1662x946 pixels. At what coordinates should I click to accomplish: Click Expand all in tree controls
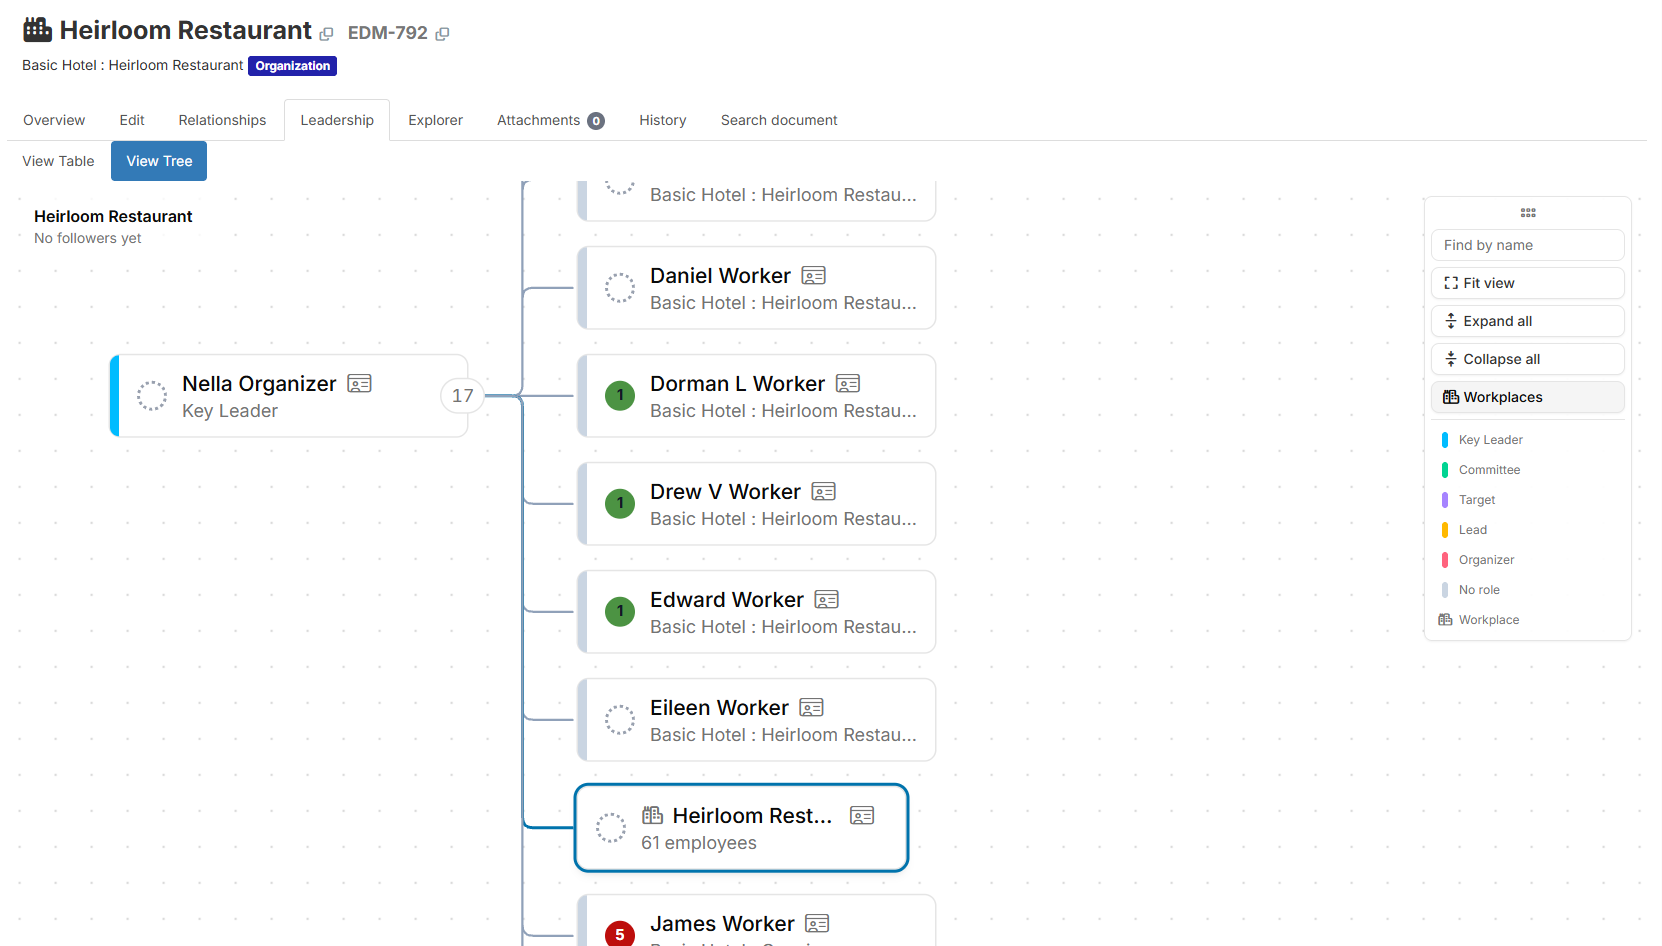(1528, 321)
